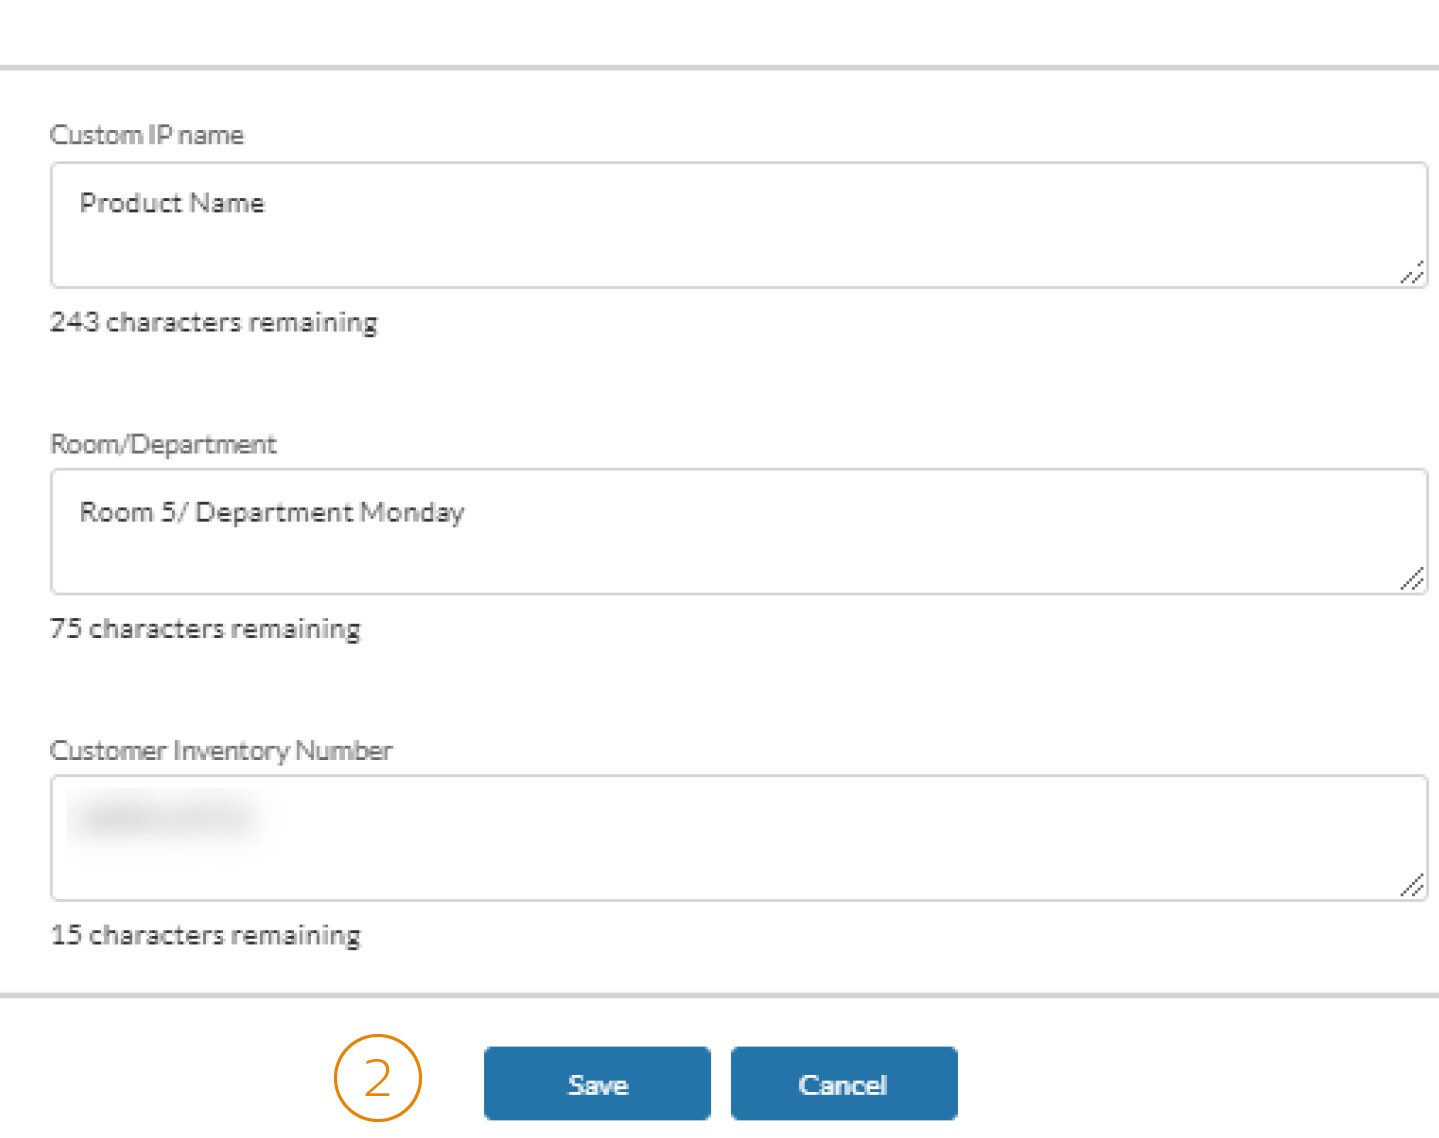Click the "243 characters remaining" counter

pos(214,322)
